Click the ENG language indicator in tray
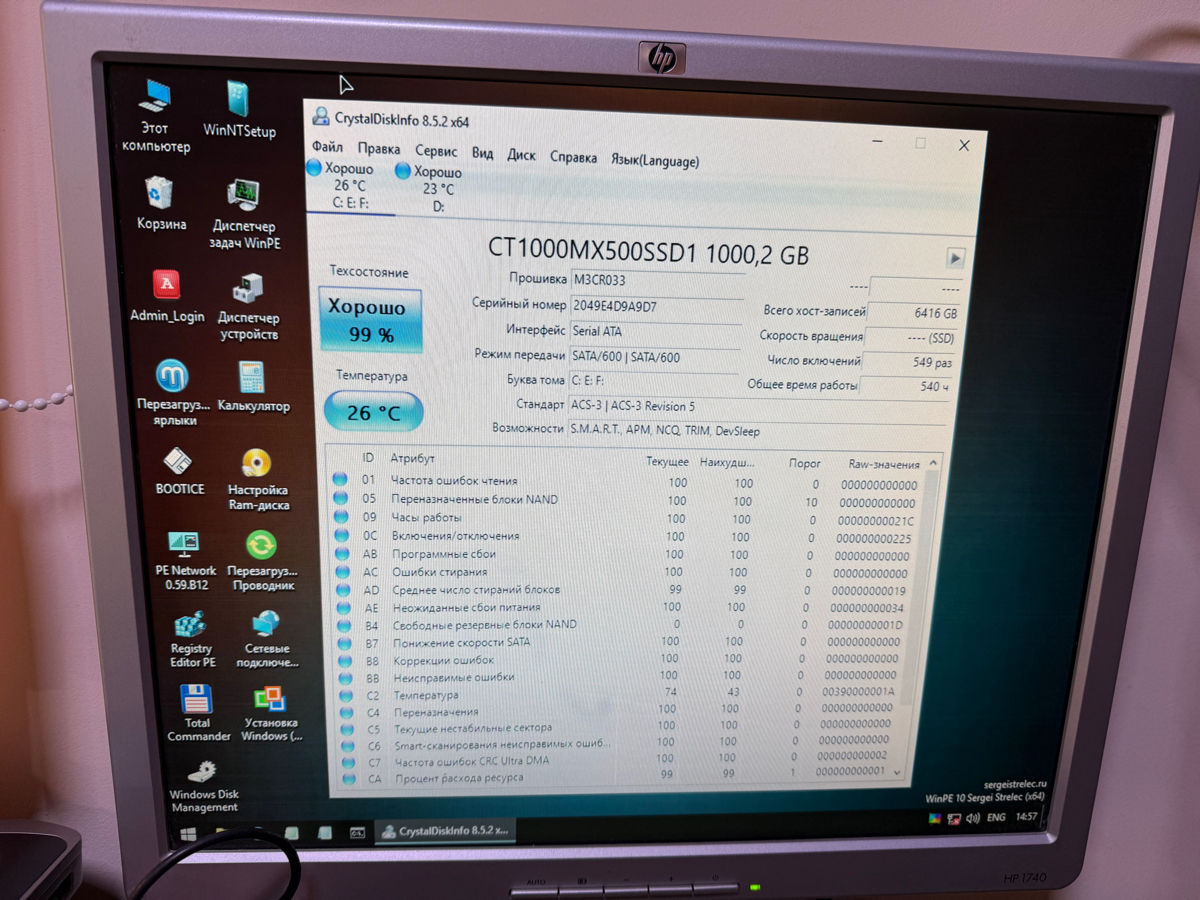 pos(996,818)
